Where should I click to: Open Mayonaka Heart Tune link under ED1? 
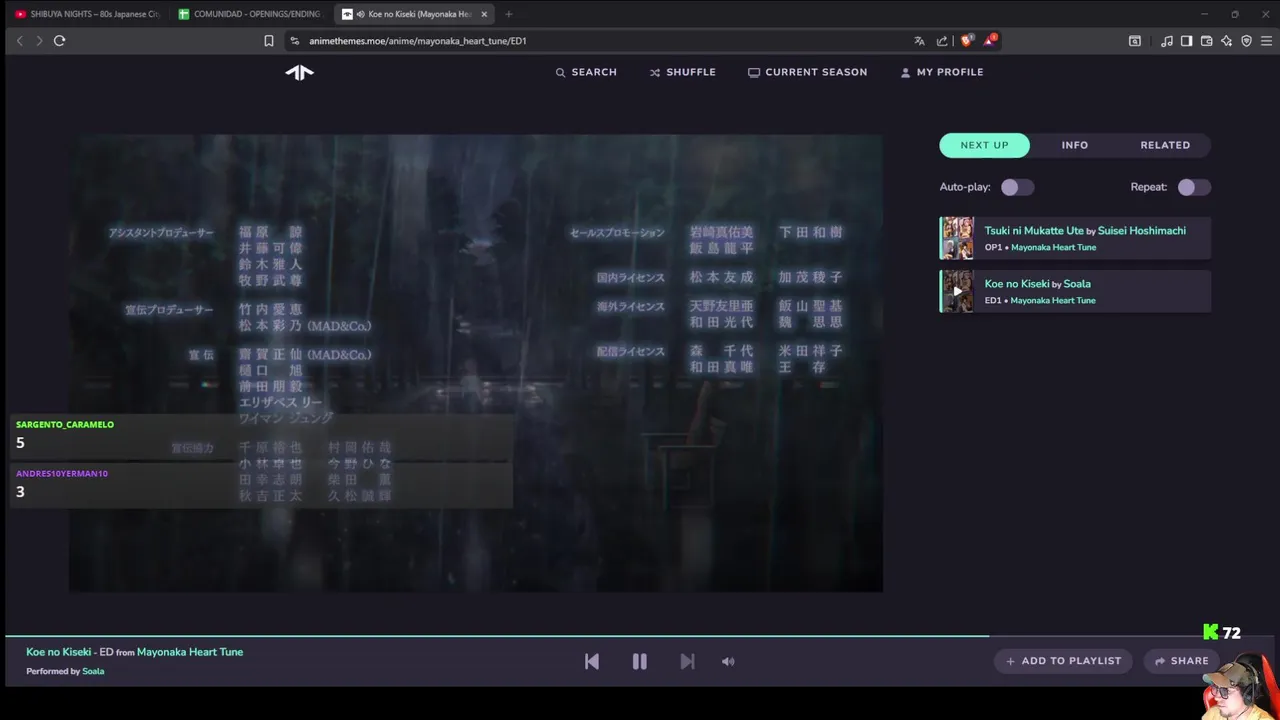[1053, 300]
